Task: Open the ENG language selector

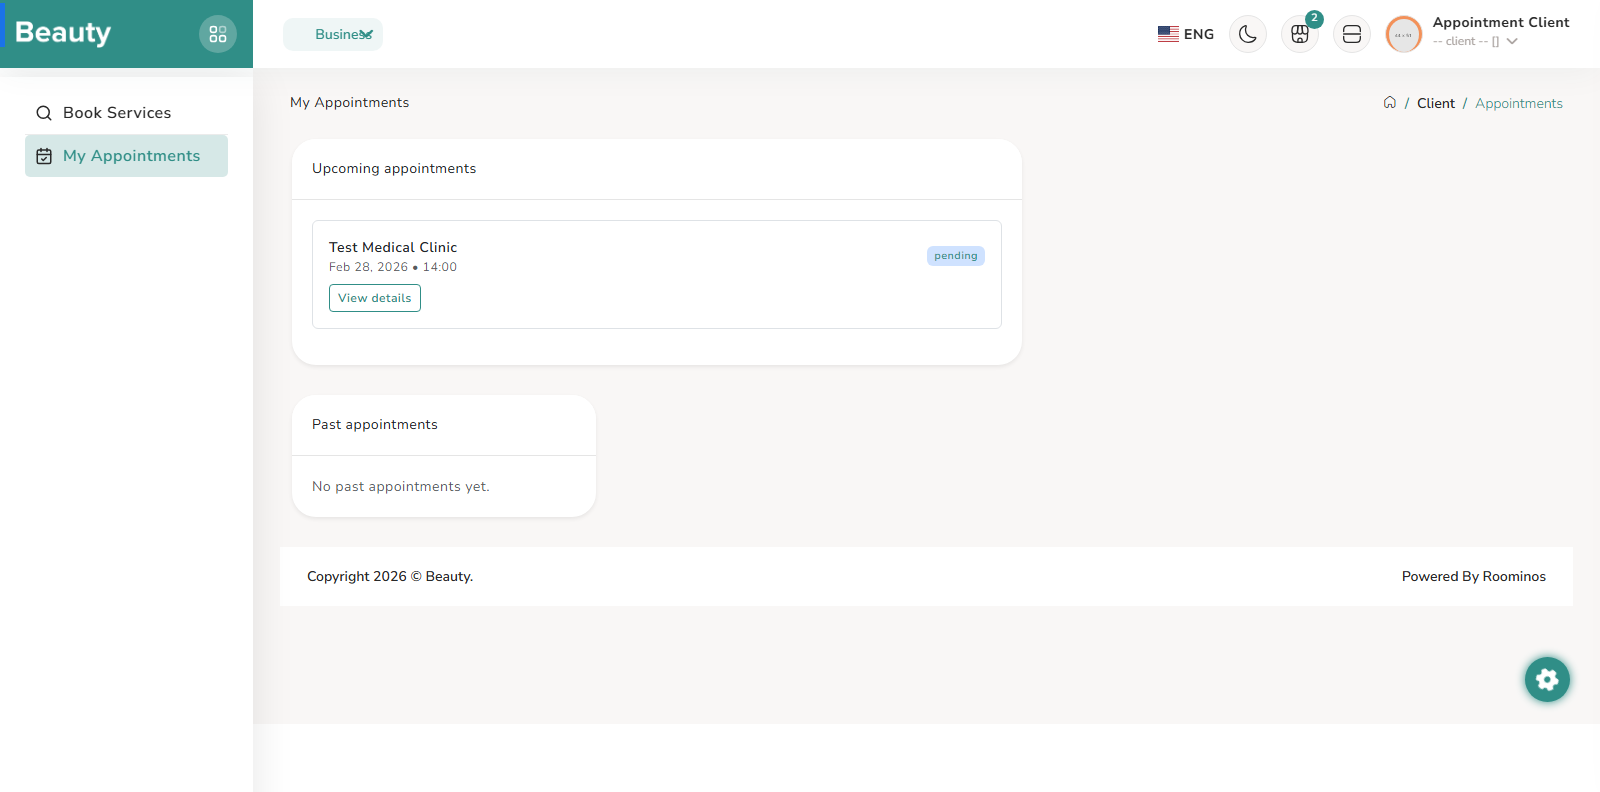Action: pyautogui.click(x=1186, y=34)
